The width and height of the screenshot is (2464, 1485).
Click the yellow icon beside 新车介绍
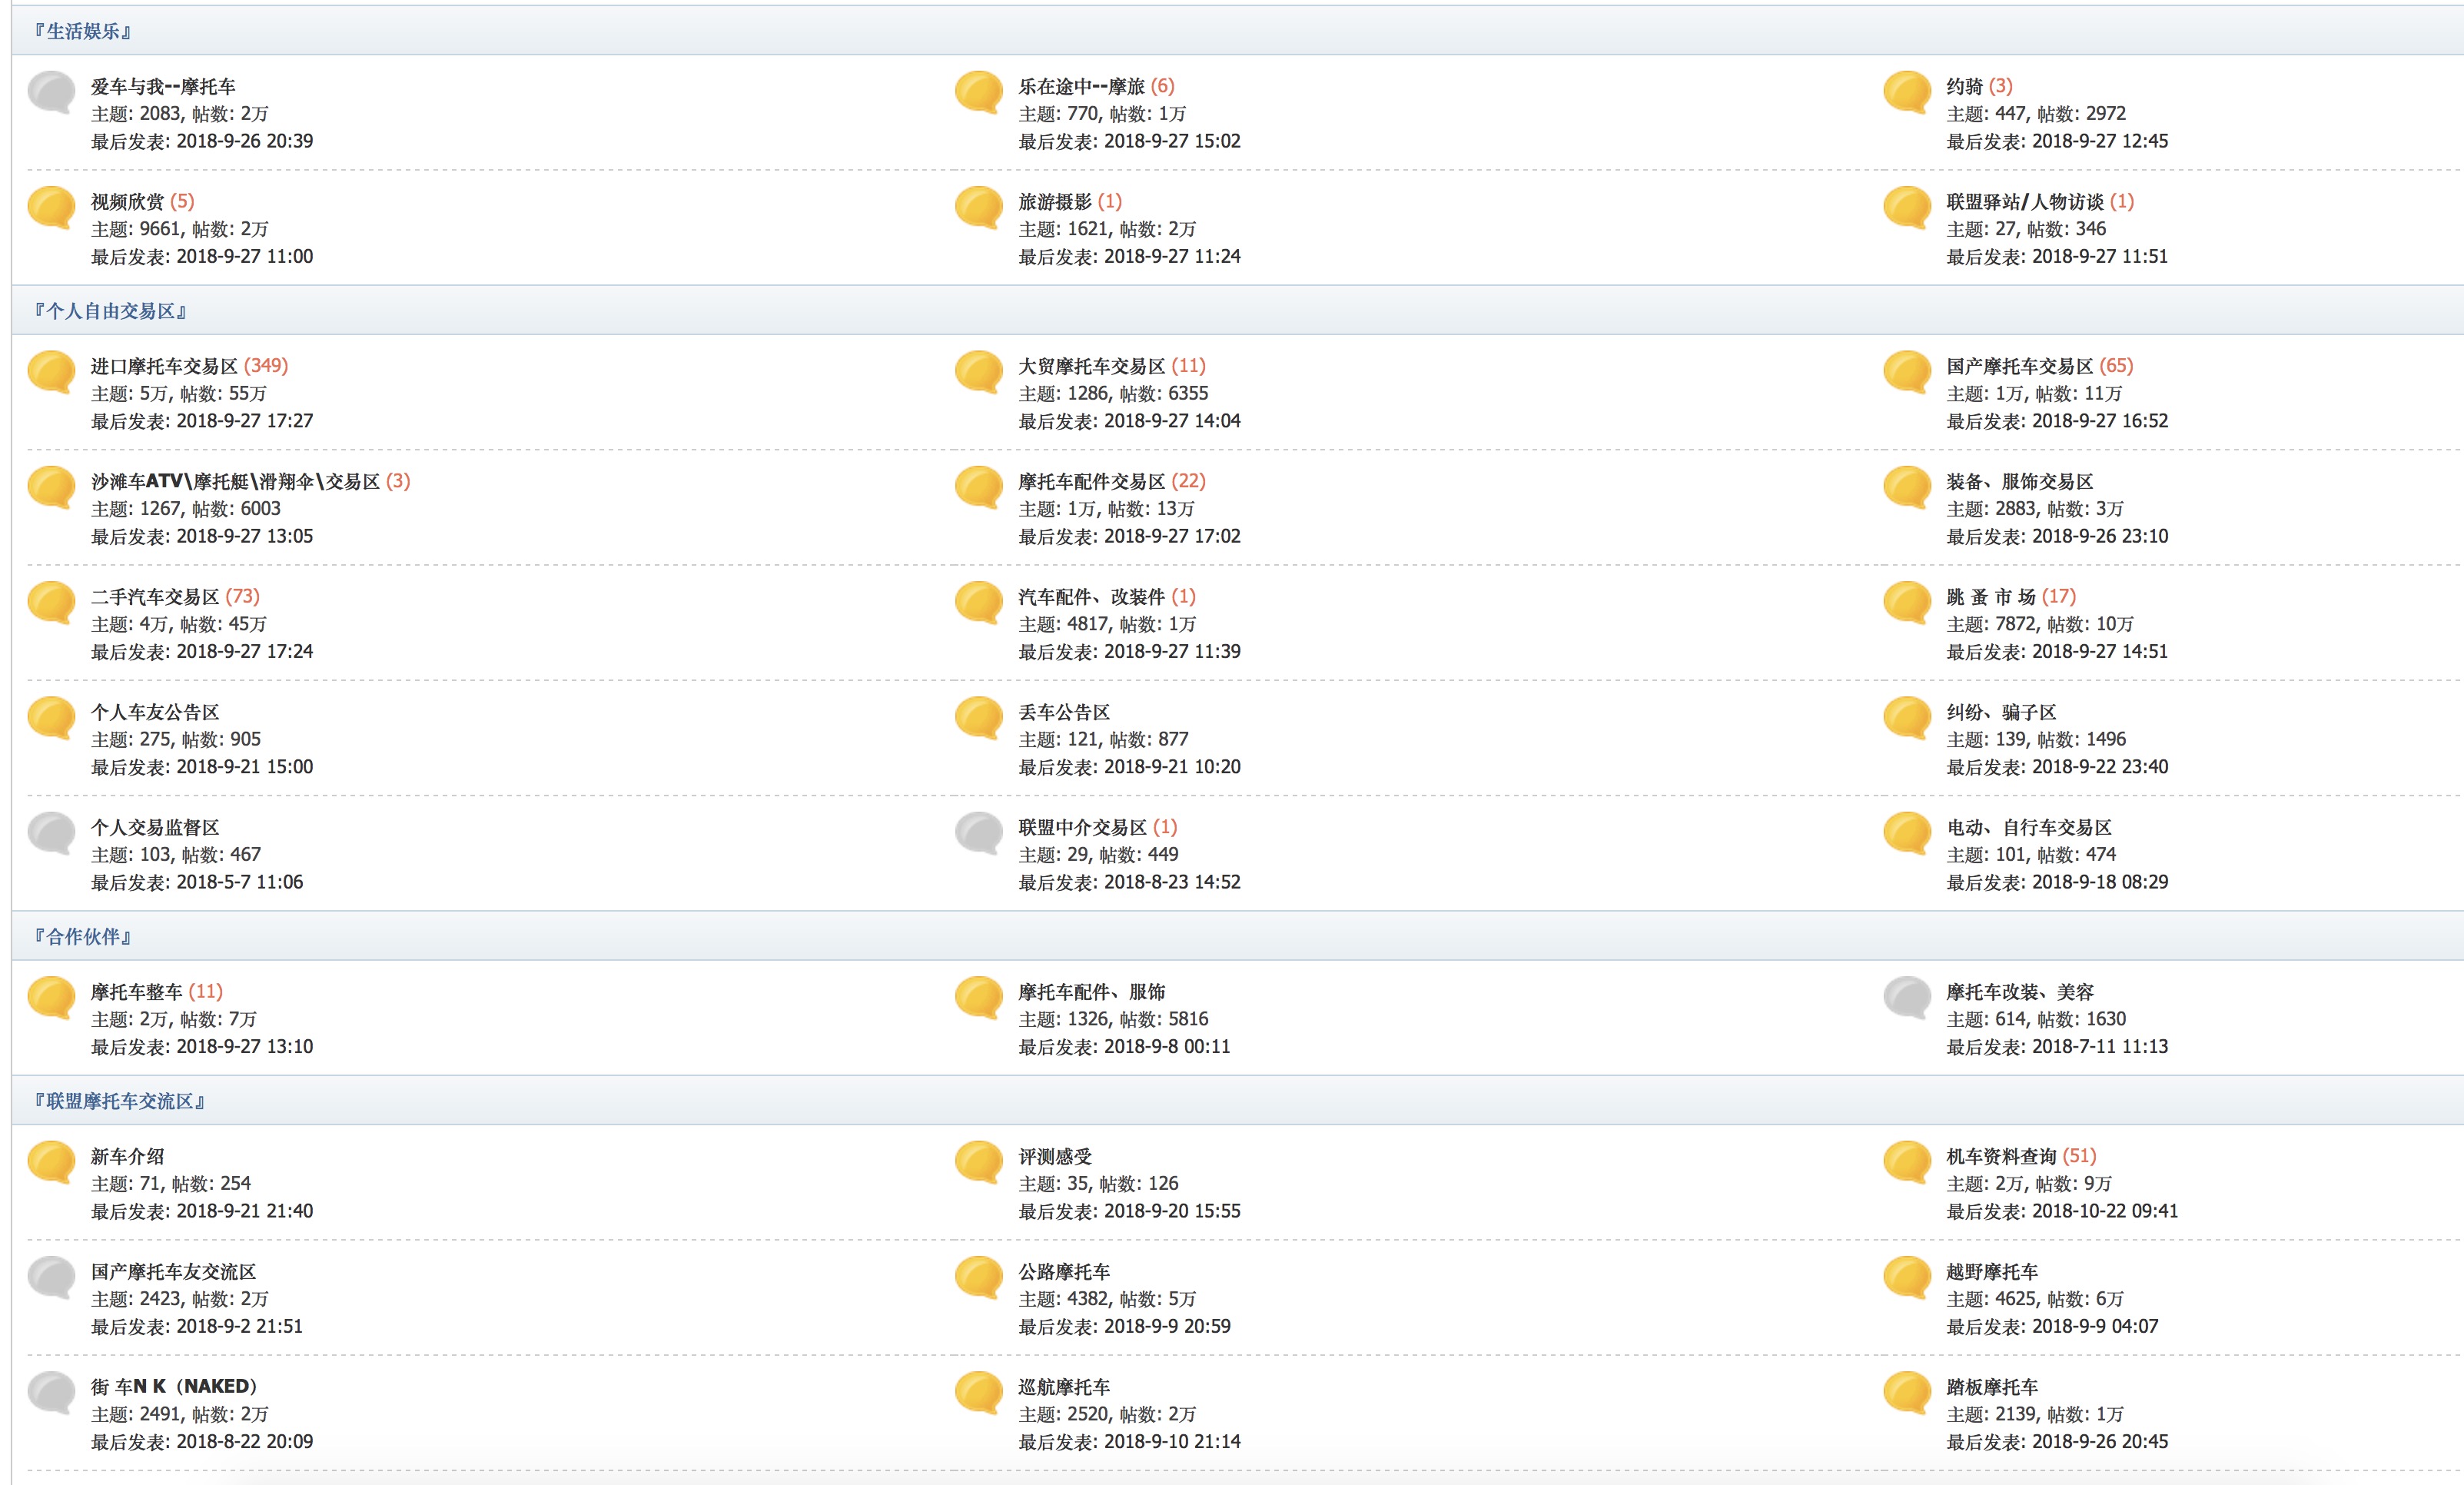pyautogui.click(x=52, y=1162)
